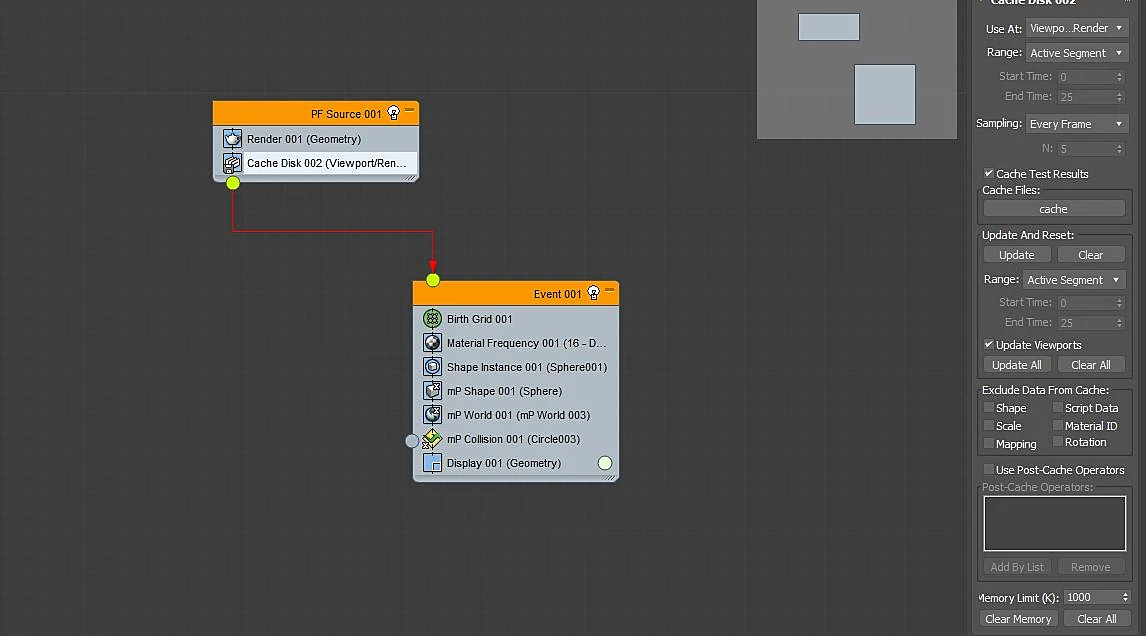Click the Material Frequency 001 operator icon

point(433,343)
